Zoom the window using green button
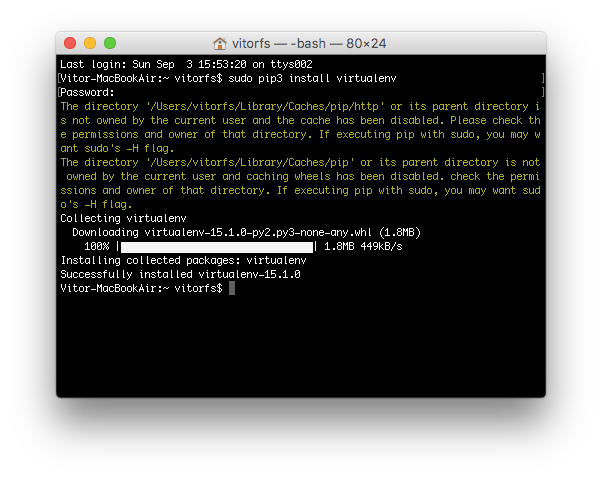This screenshot has height=478, width=602. (x=110, y=43)
